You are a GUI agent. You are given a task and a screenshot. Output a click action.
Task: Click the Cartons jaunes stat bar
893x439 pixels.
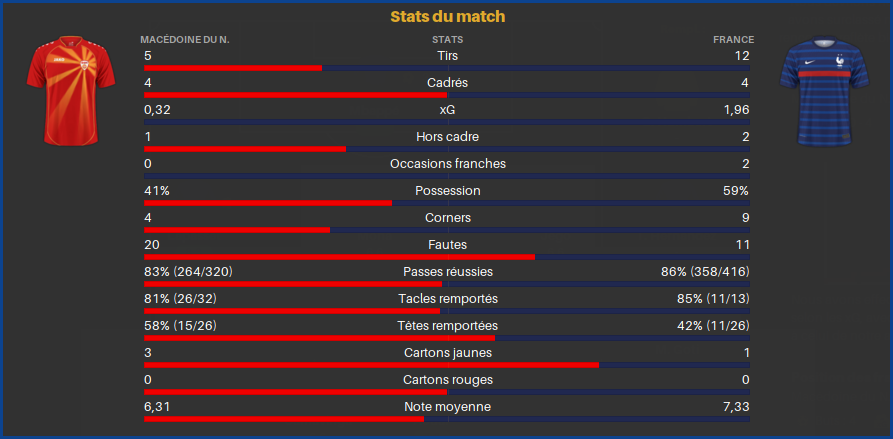(x=447, y=366)
